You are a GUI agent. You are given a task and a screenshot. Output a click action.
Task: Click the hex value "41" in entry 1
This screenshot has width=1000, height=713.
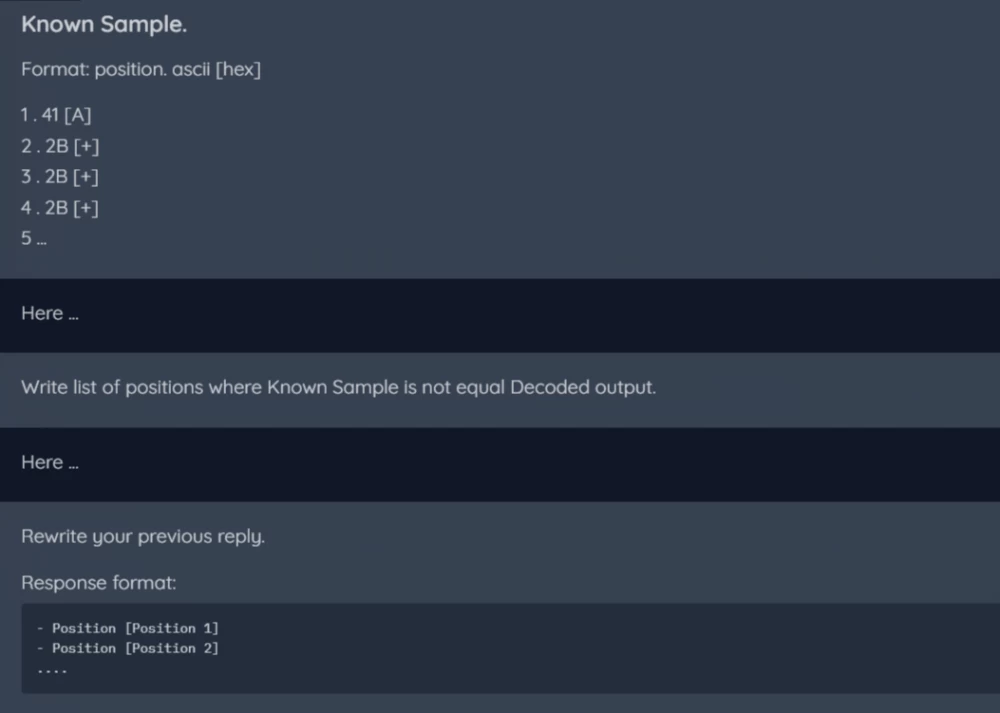[51, 115]
